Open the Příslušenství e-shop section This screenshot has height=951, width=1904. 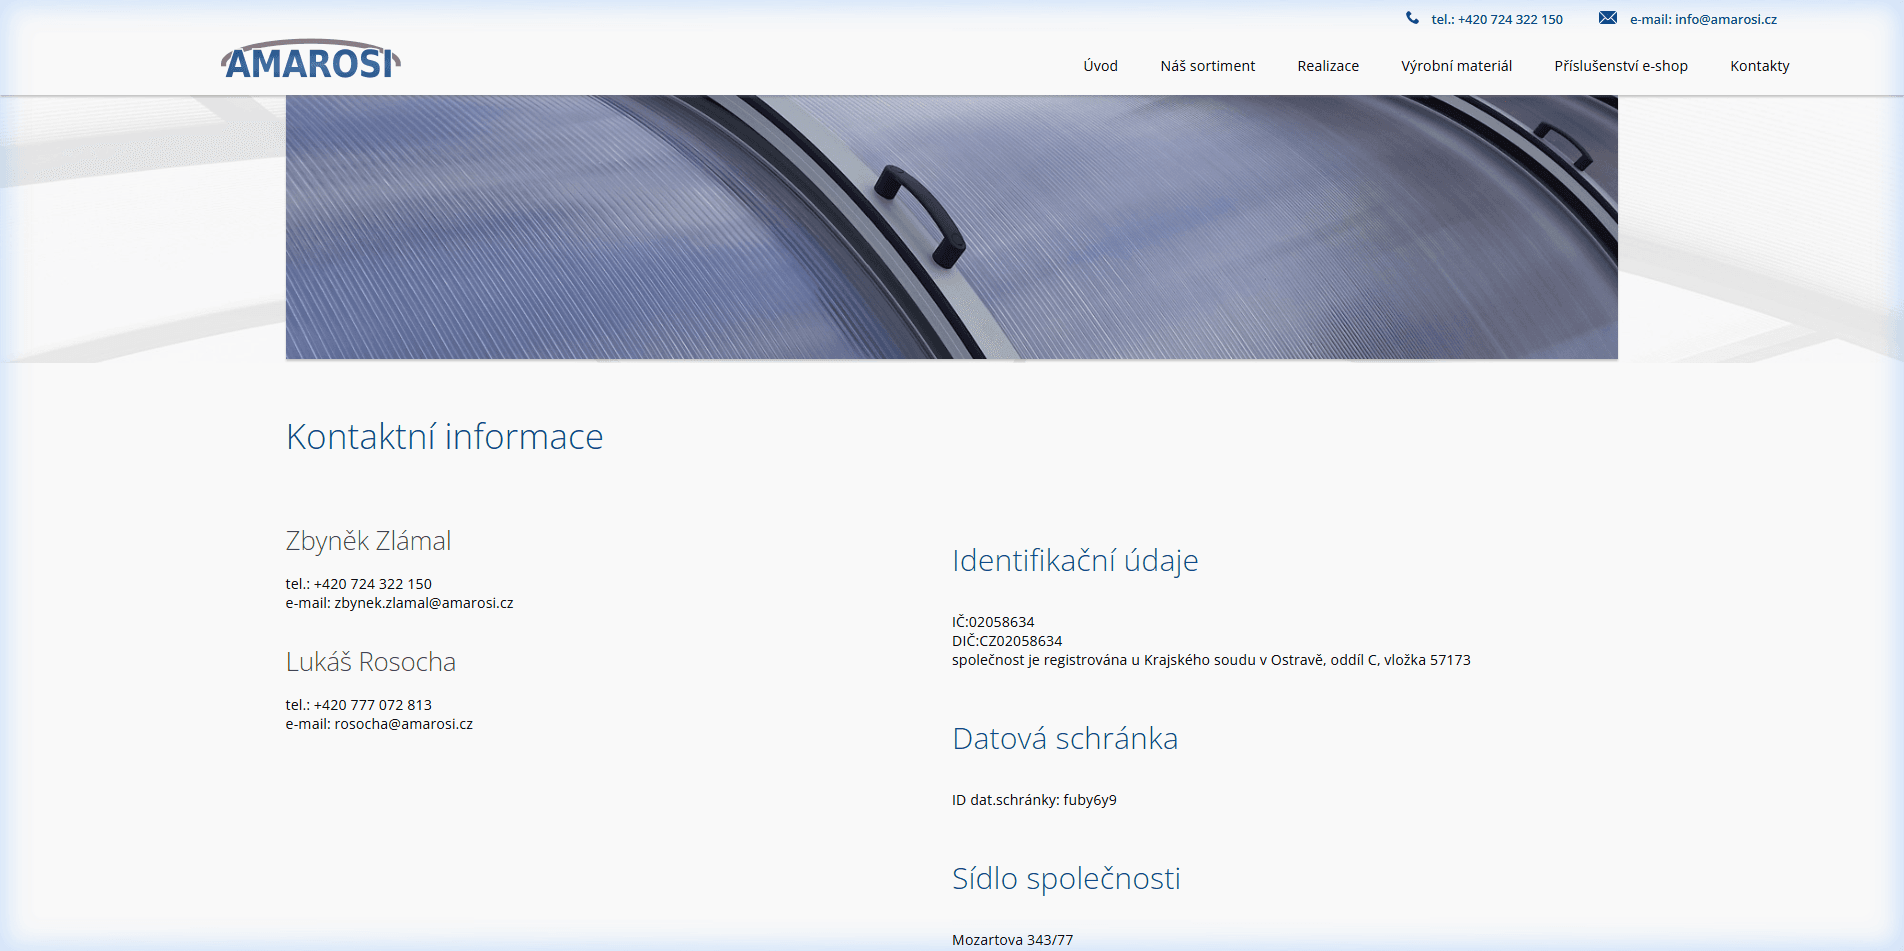pyautogui.click(x=1620, y=65)
